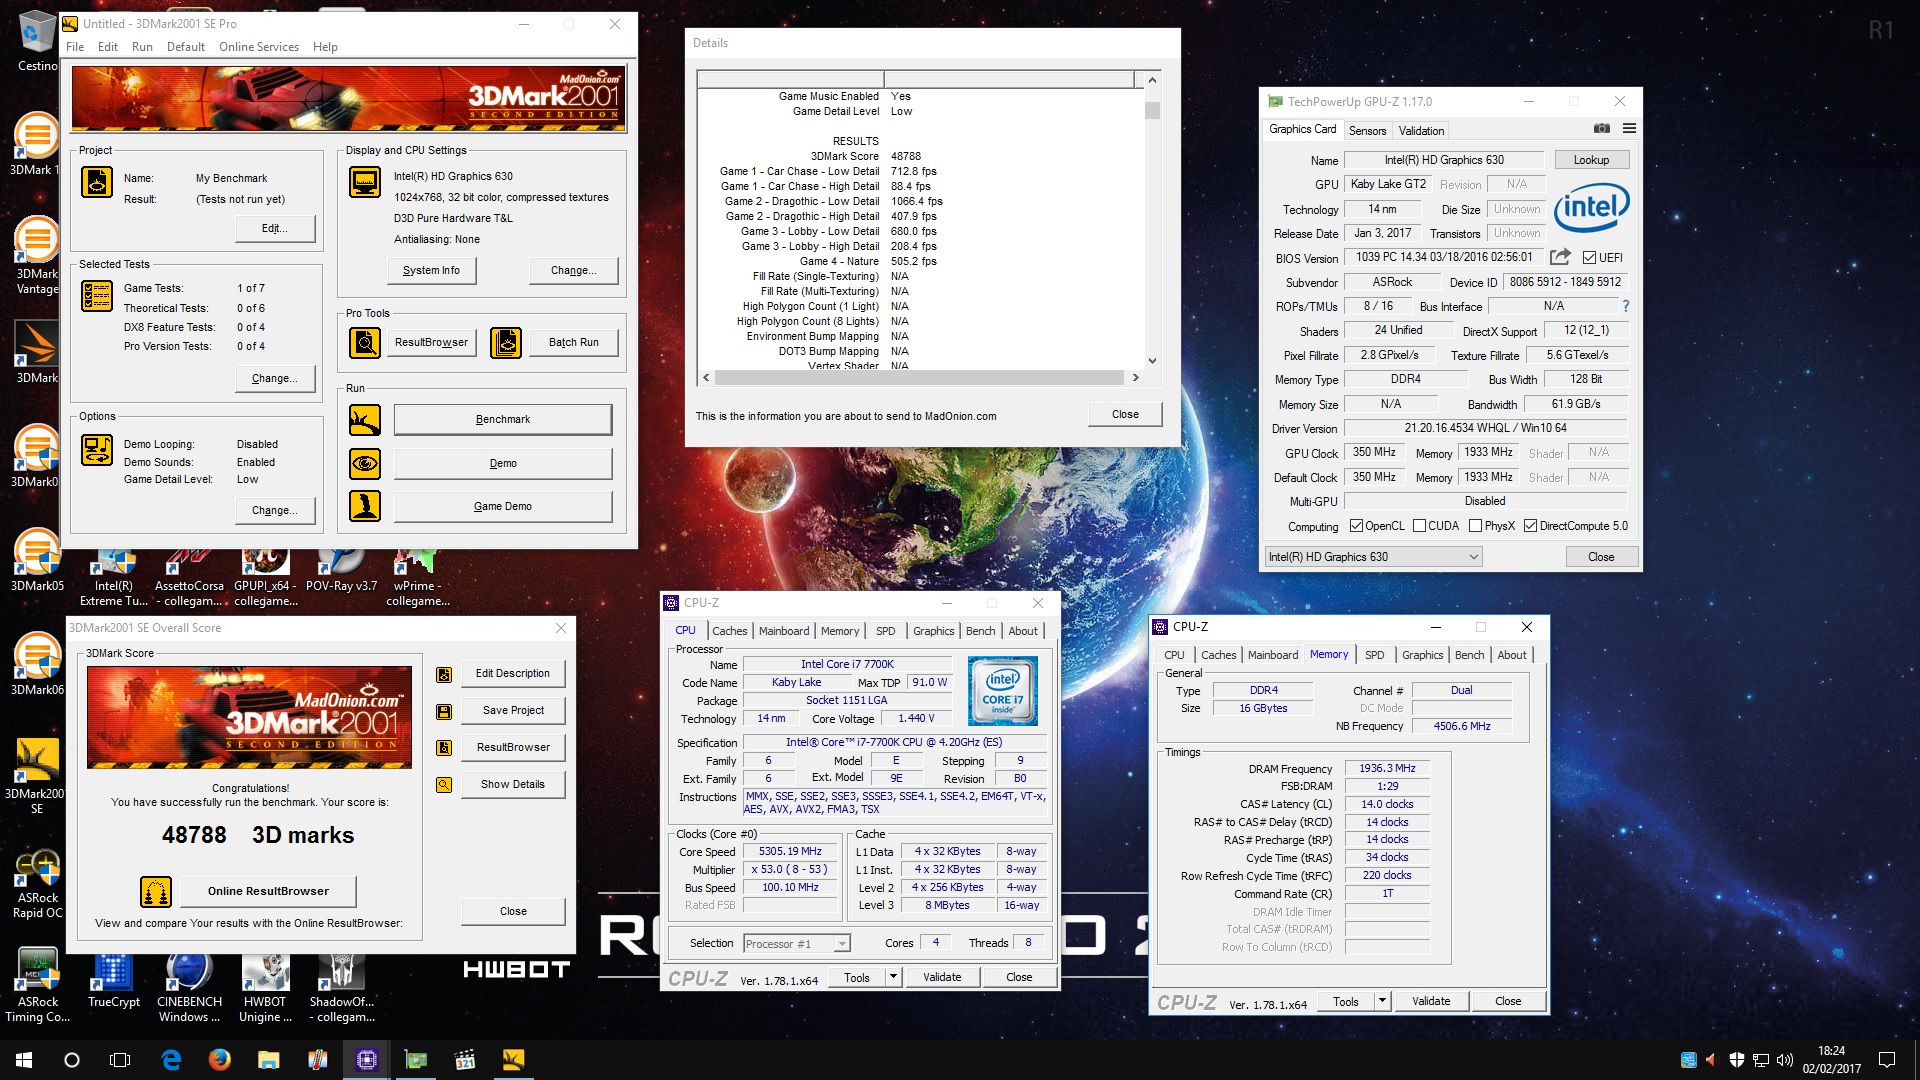Viewport: 1920px width, 1080px height.
Task: Open the File menu in 3DMark2001
Action: click(75, 47)
